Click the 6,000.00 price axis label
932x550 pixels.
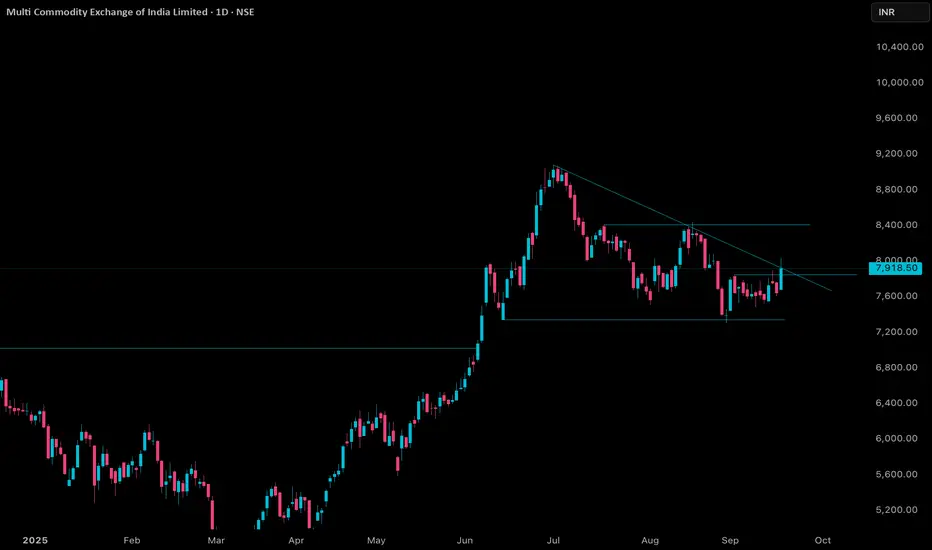click(x=896, y=438)
